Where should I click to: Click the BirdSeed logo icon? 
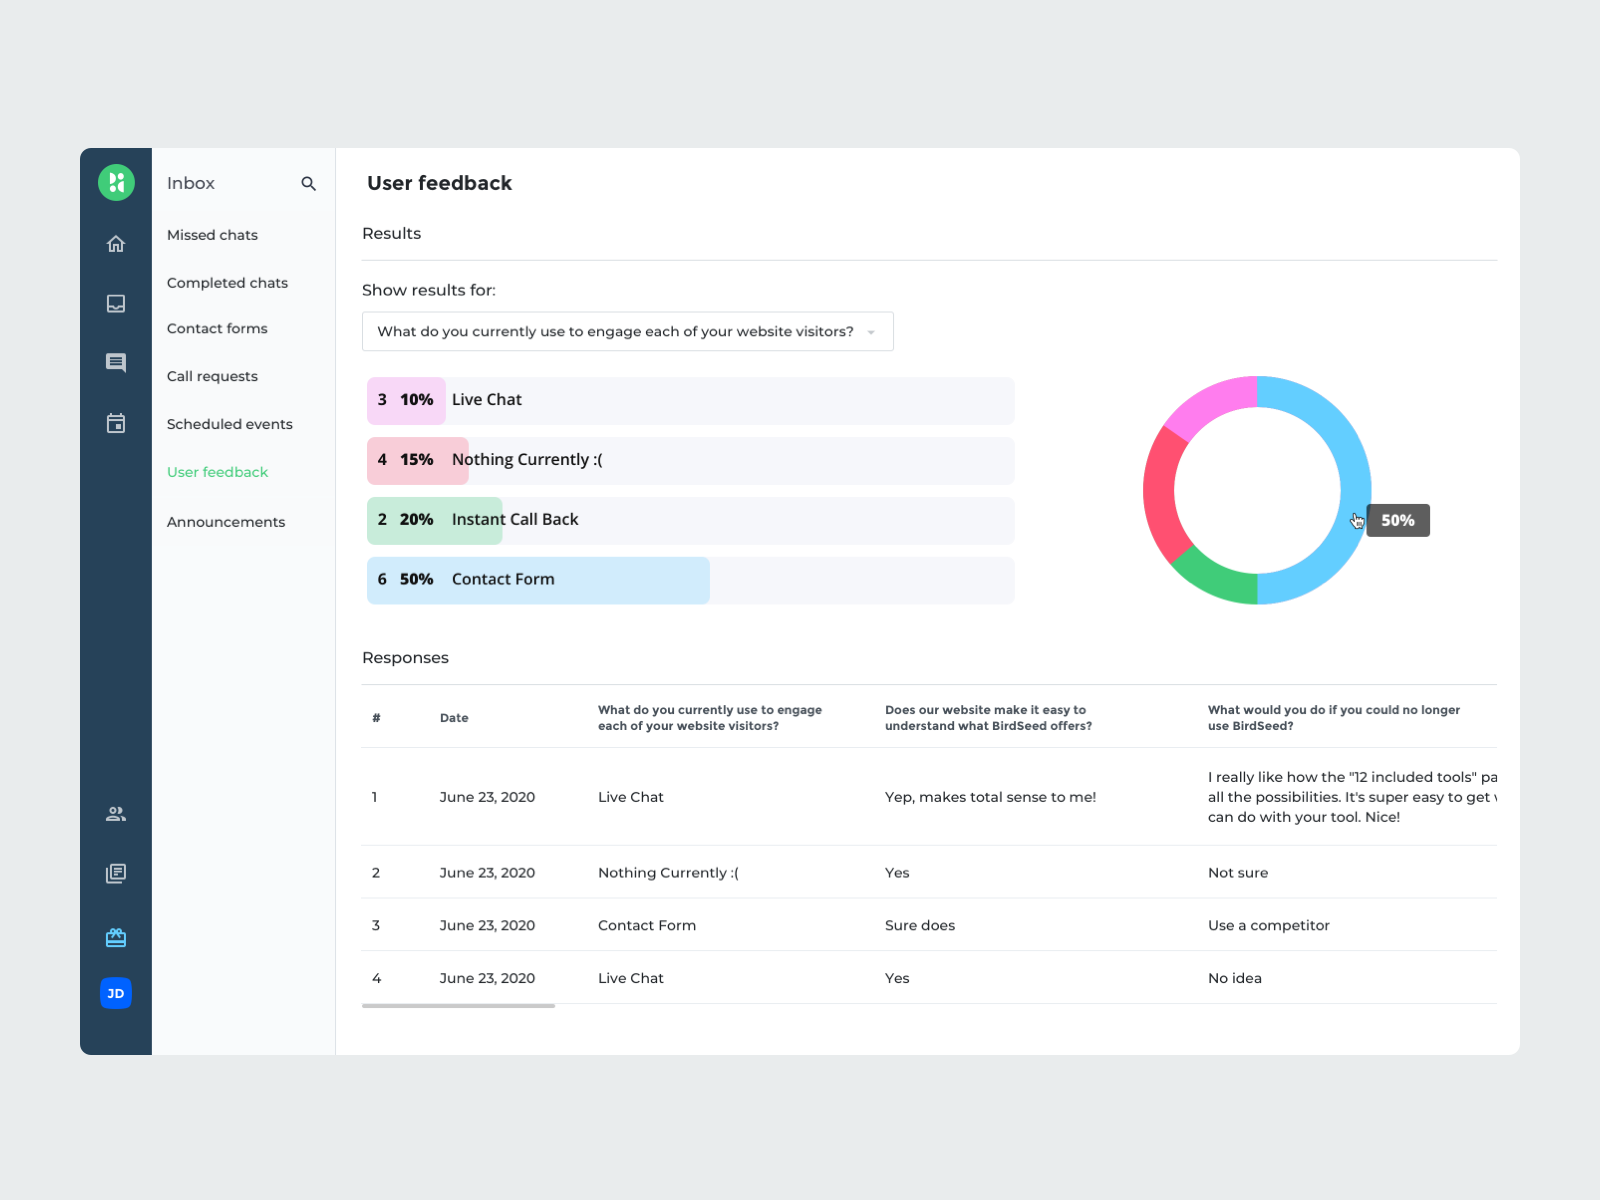pyautogui.click(x=115, y=182)
